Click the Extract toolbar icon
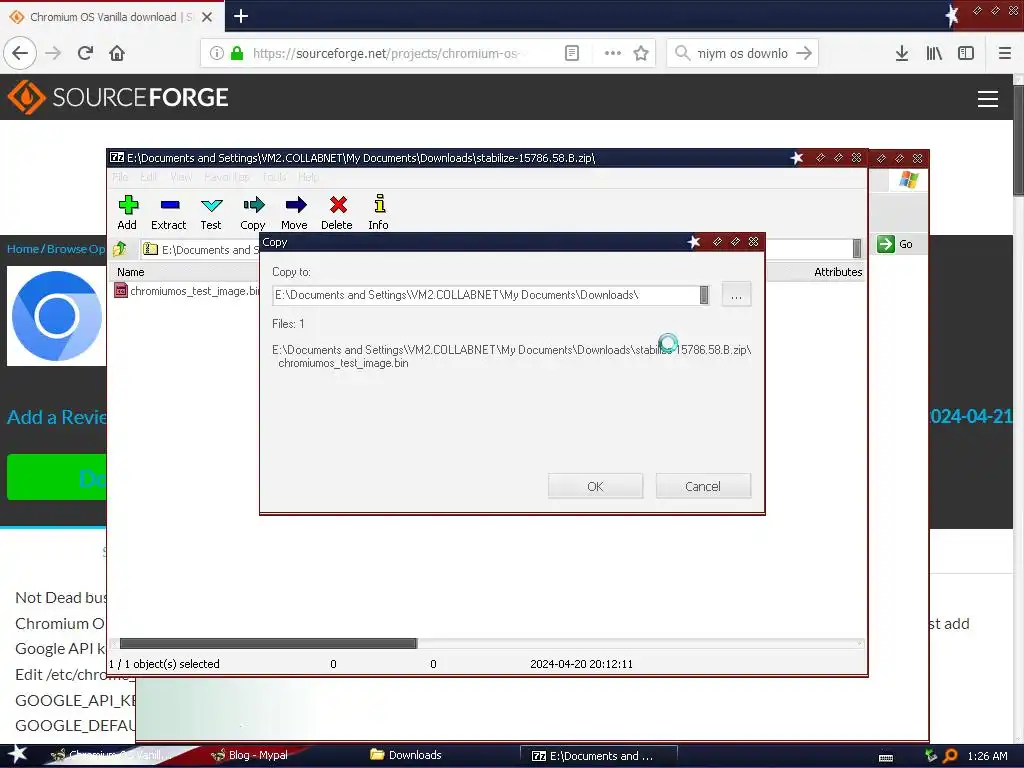The width and height of the screenshot is (1024, 768). 168,212
